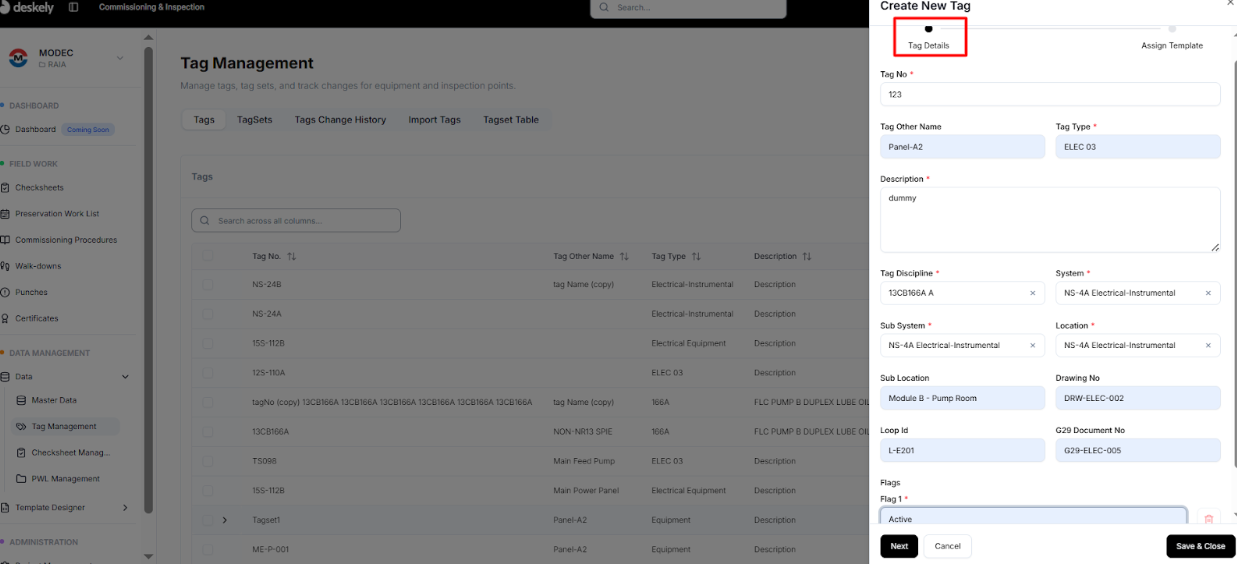The height and width of the screenshot is (564, 1237).
Task: Click the Punches icon in sidebar
Action: click(5, 292)
